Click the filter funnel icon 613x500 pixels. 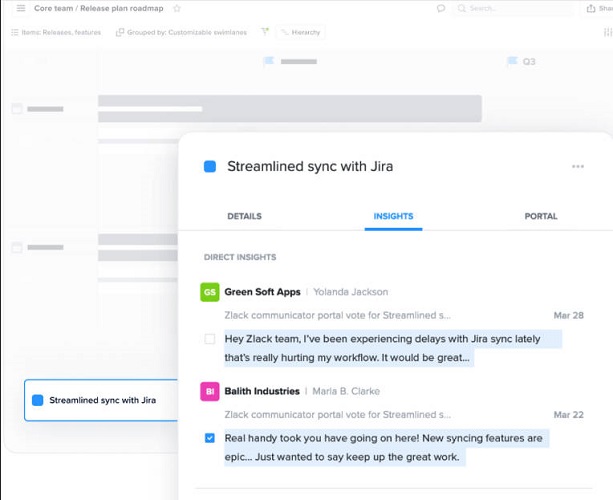tap(265, 31)
